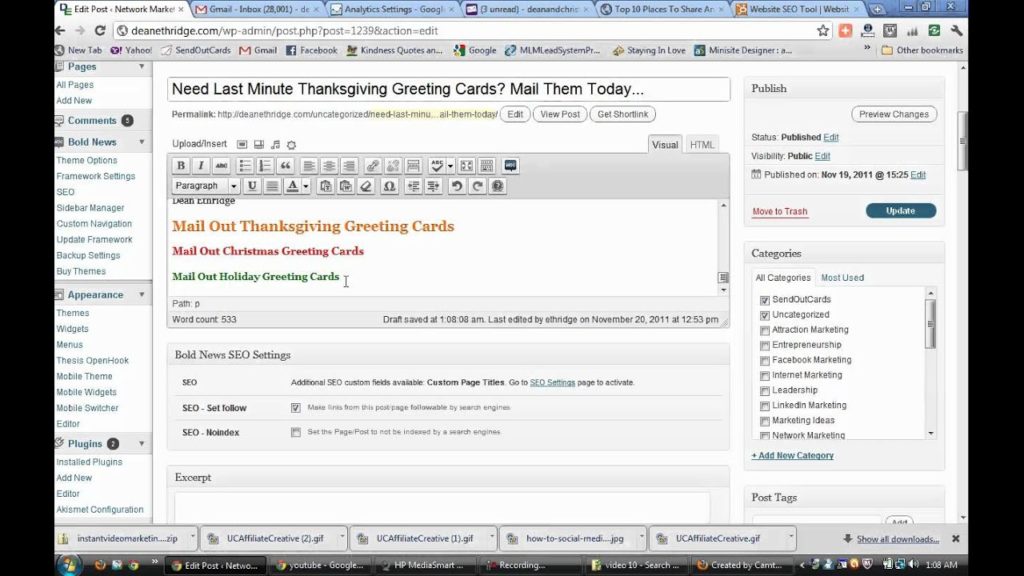Undo last edit in editor
The width and height of the screenshot is (1024, 576).
[456, 186]
